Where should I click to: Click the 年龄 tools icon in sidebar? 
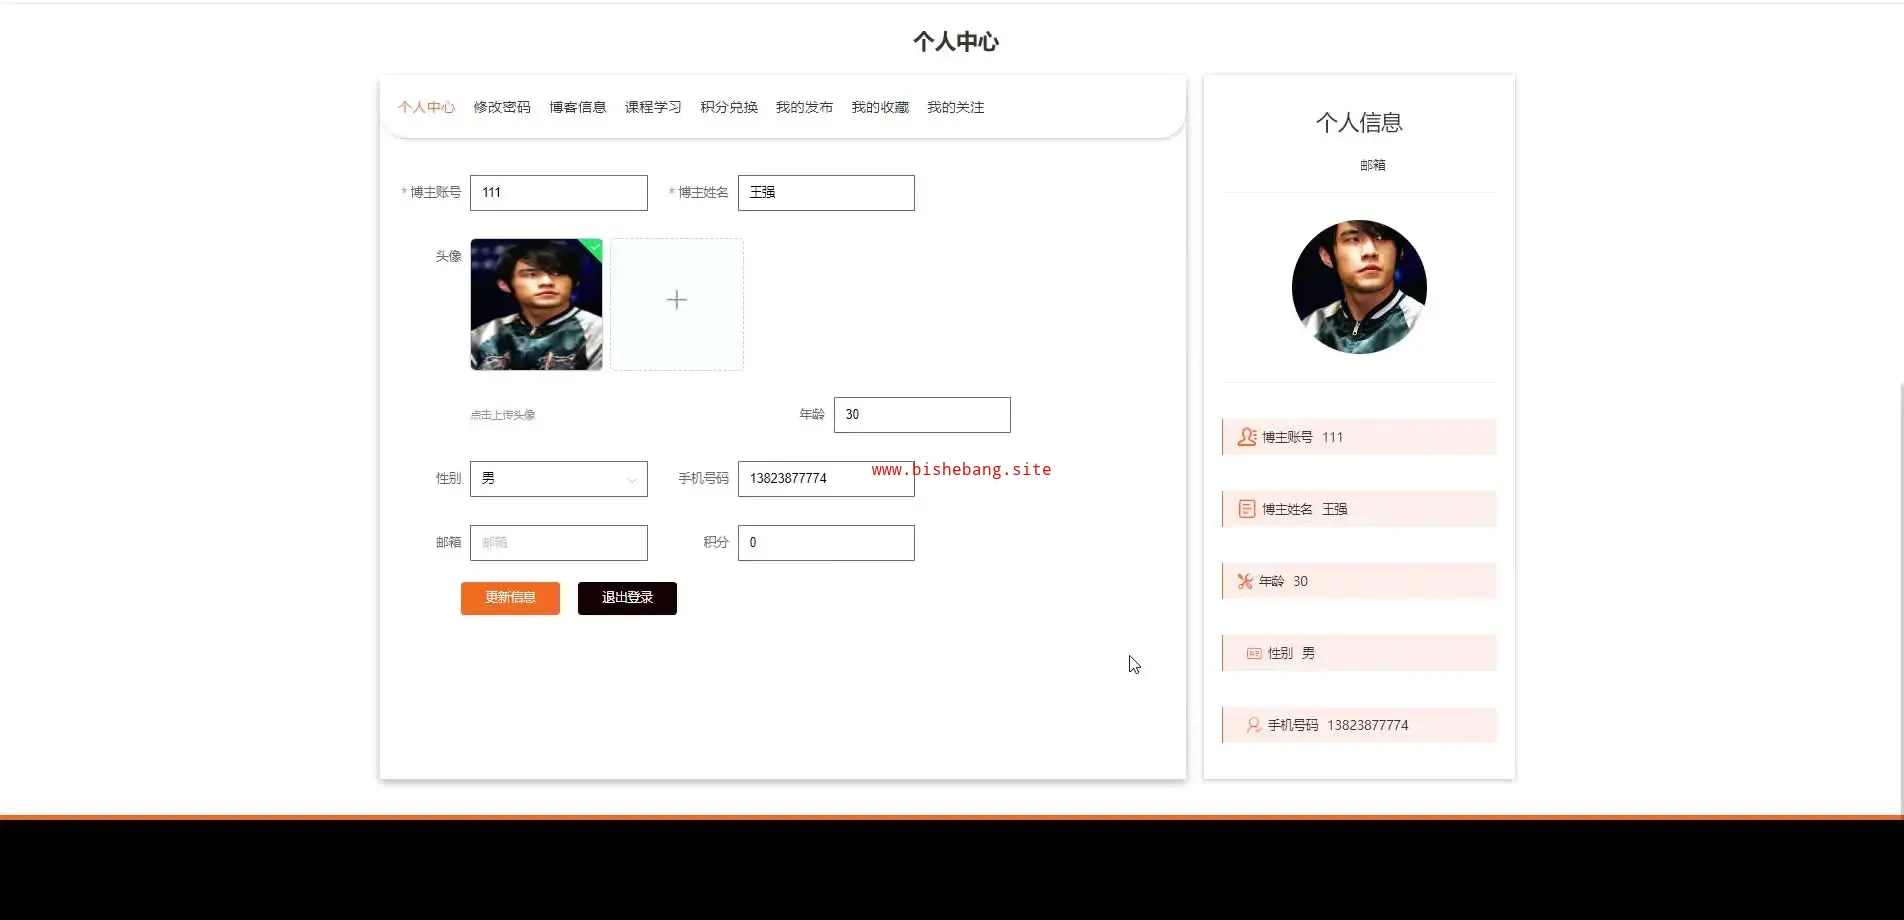point(1245,581)
